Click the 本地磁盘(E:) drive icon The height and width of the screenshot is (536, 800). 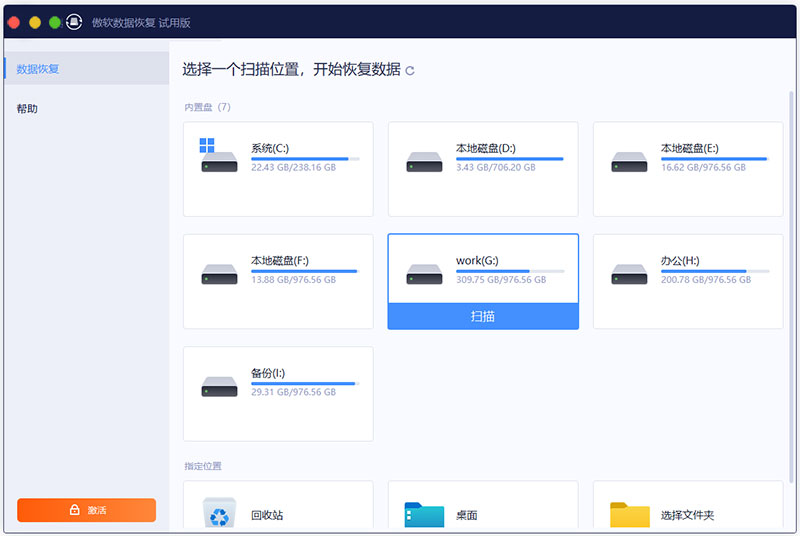[x=629, y=162]
